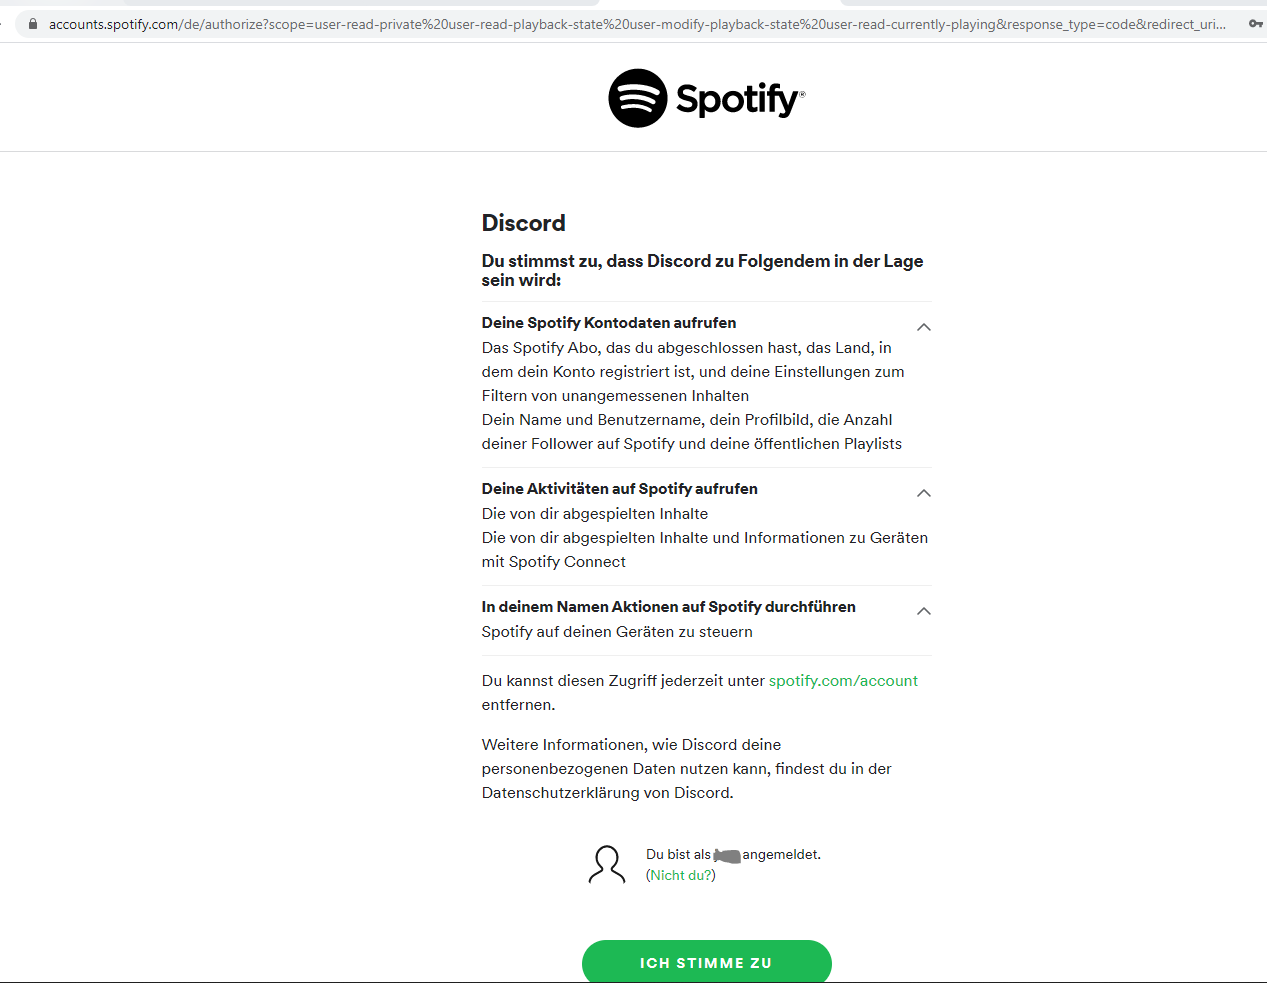Collapse the Spotify Kontodaten aufrufen section
1267x983 pixels.
924,327
